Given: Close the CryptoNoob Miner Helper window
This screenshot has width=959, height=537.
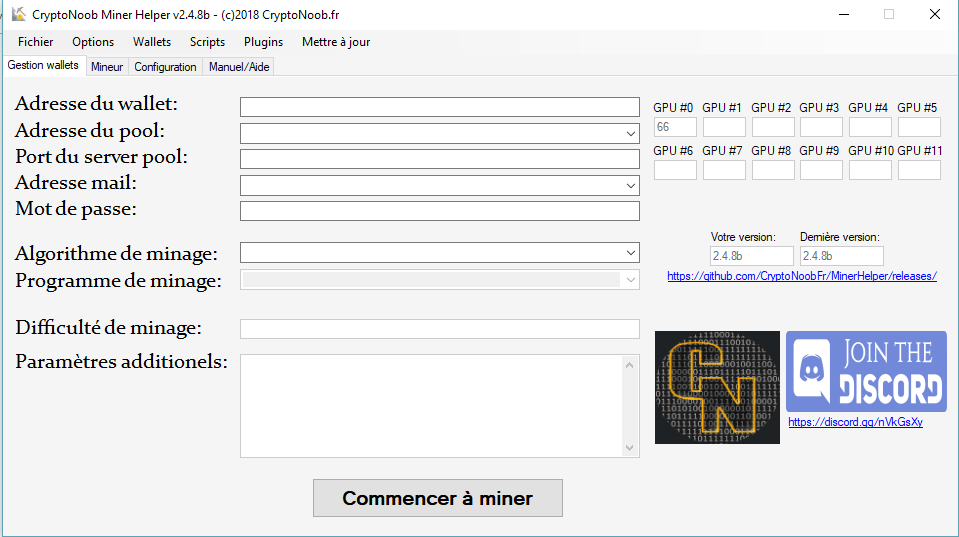Looking at the screenshot, I should pos(935,14).
